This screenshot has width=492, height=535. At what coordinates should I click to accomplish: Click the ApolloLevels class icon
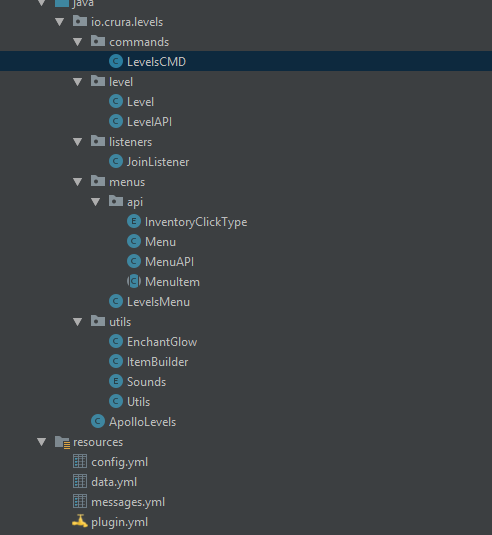point(98,421)
